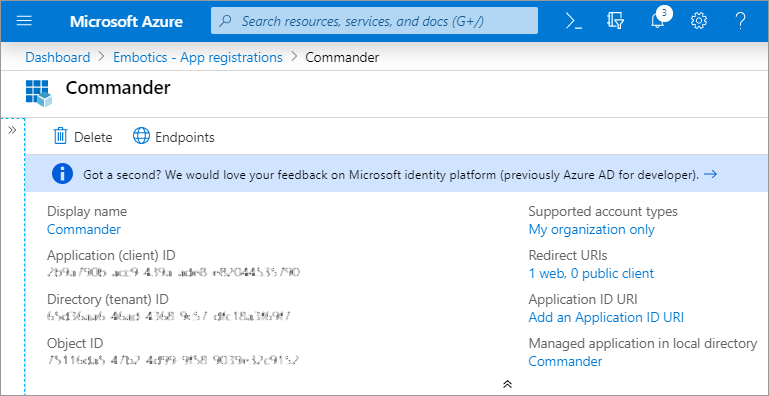Open the help question mark

(x=740, y=21)
